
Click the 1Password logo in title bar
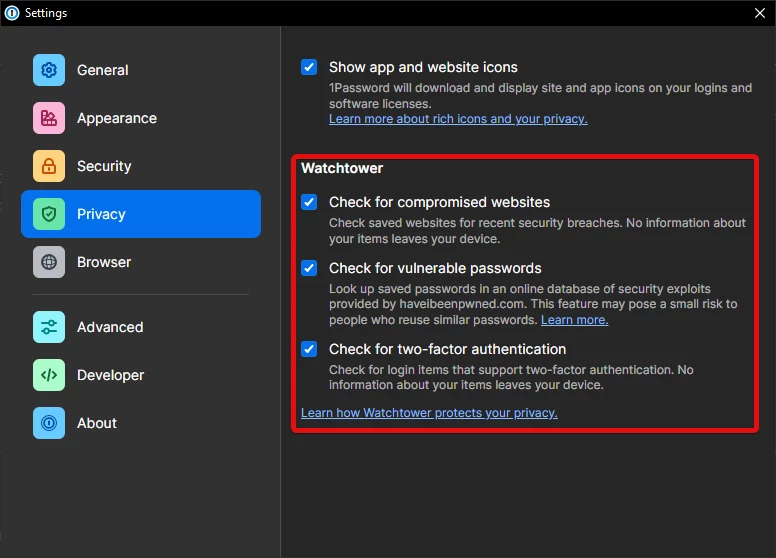tap(12, 13)
